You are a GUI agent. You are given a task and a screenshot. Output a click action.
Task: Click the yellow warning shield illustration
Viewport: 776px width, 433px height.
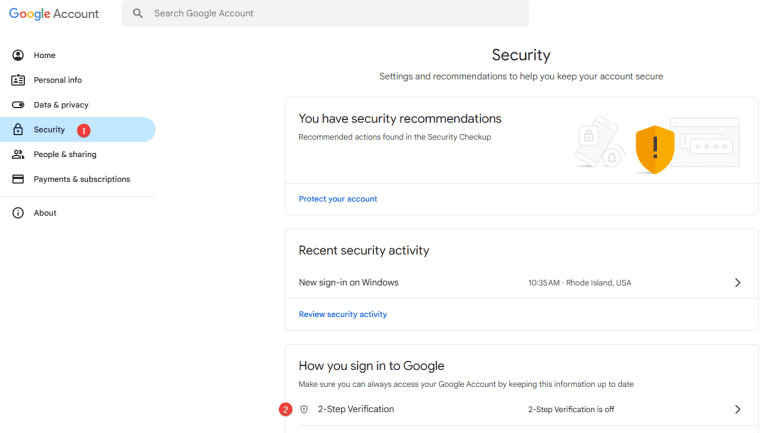(x=655, y=149)
